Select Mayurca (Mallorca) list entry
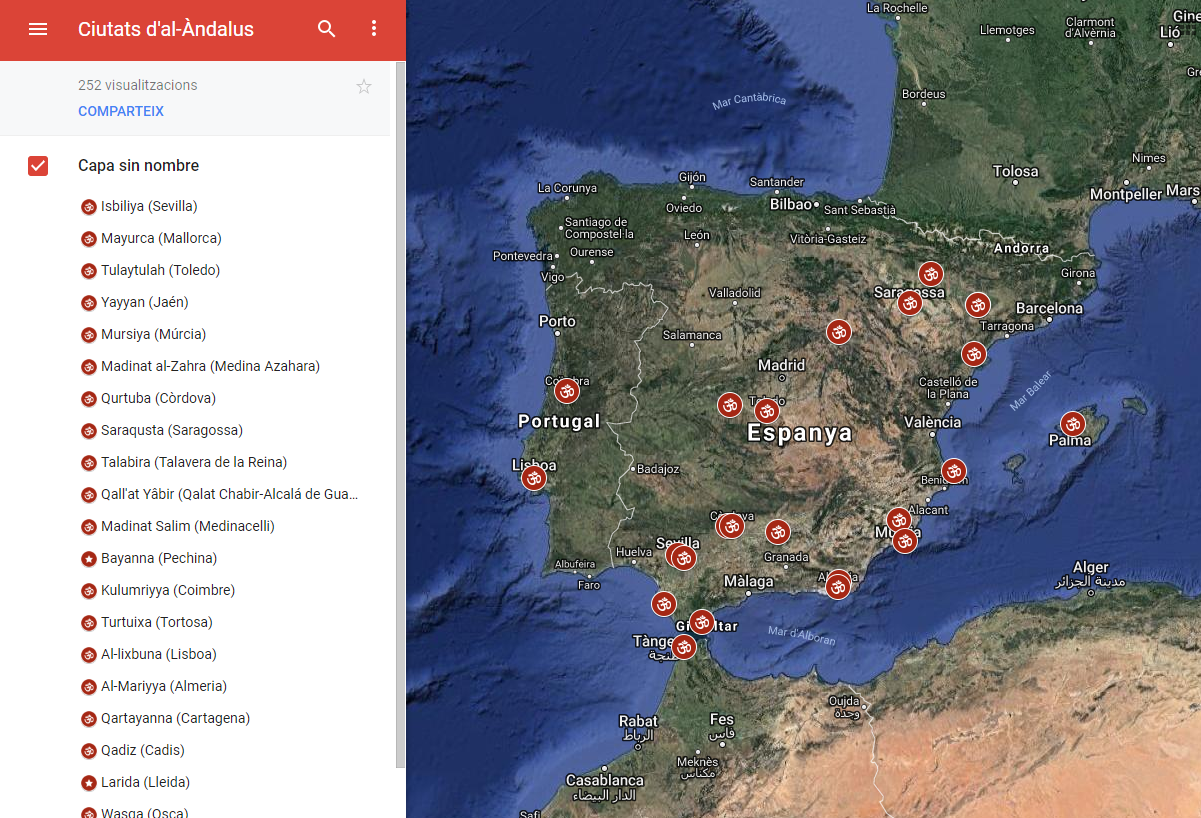Image resolution: width=1201 pixels, height=818 pixels. tap(161, 239)
